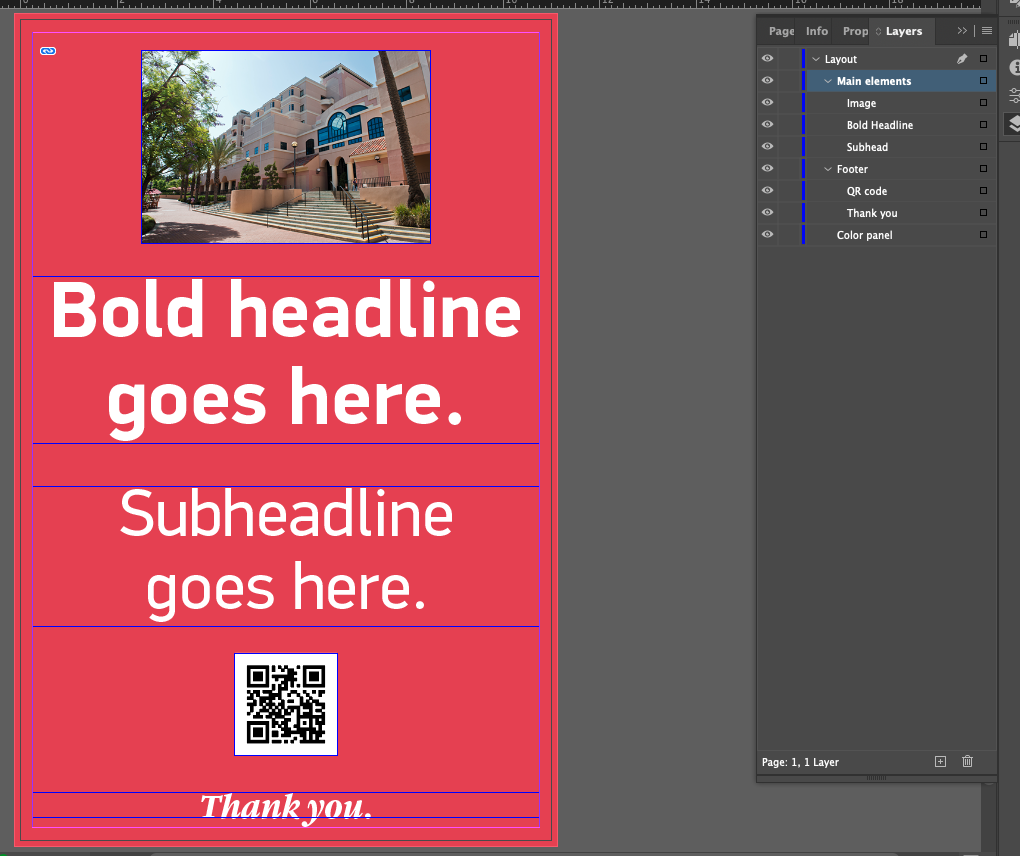Screen dimensions: 1020x856
Task: Click the panel cycle arrows beside Layers
Action: click(878, 31)
